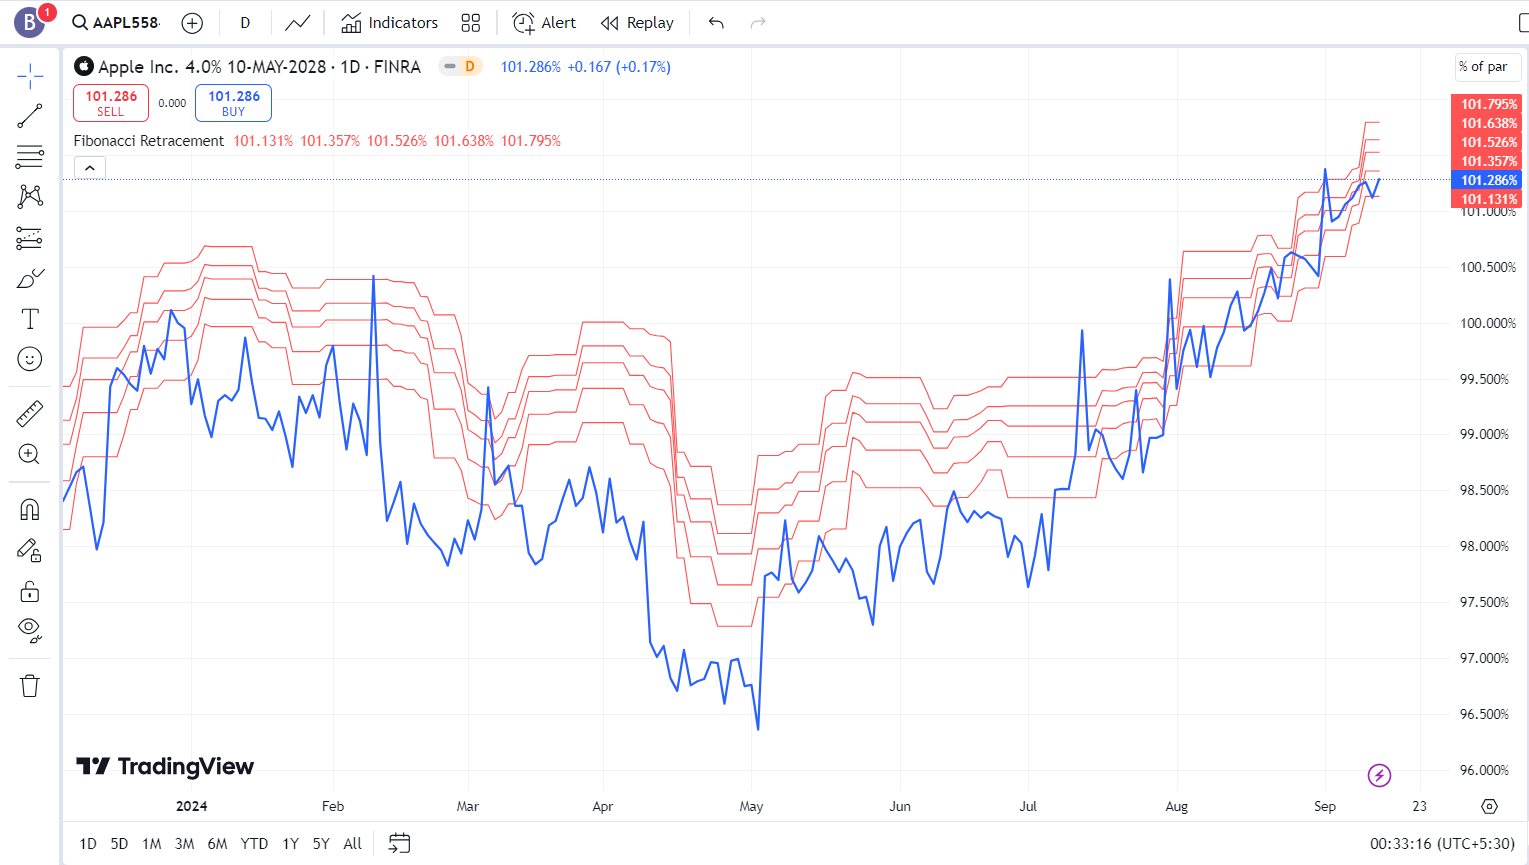
Task: Open the % of par price unit selector
Action: click(1488, 67)
